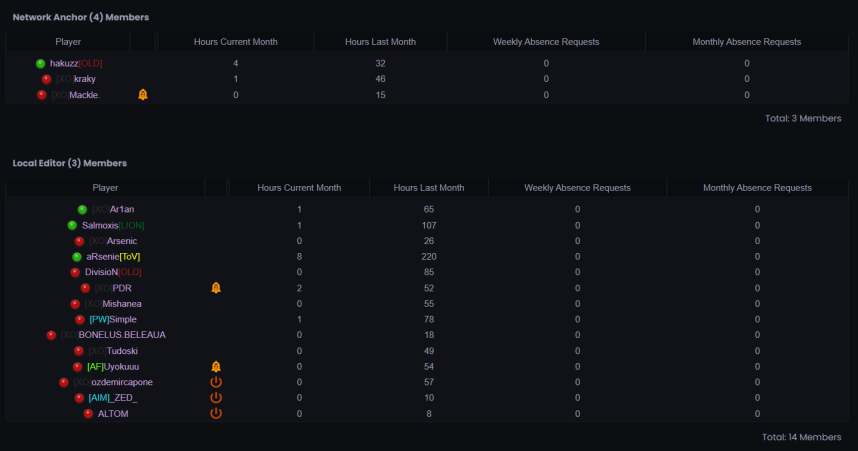Click Local Editor Monthly Absence Requests header
Screen dimensions: 858x451
pos(757,188)
